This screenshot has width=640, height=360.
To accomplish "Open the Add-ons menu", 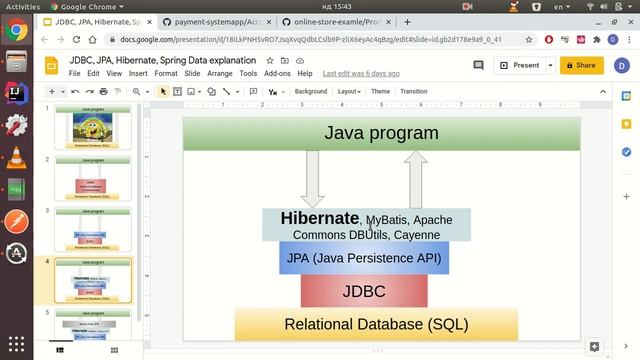I will [277, 73].
